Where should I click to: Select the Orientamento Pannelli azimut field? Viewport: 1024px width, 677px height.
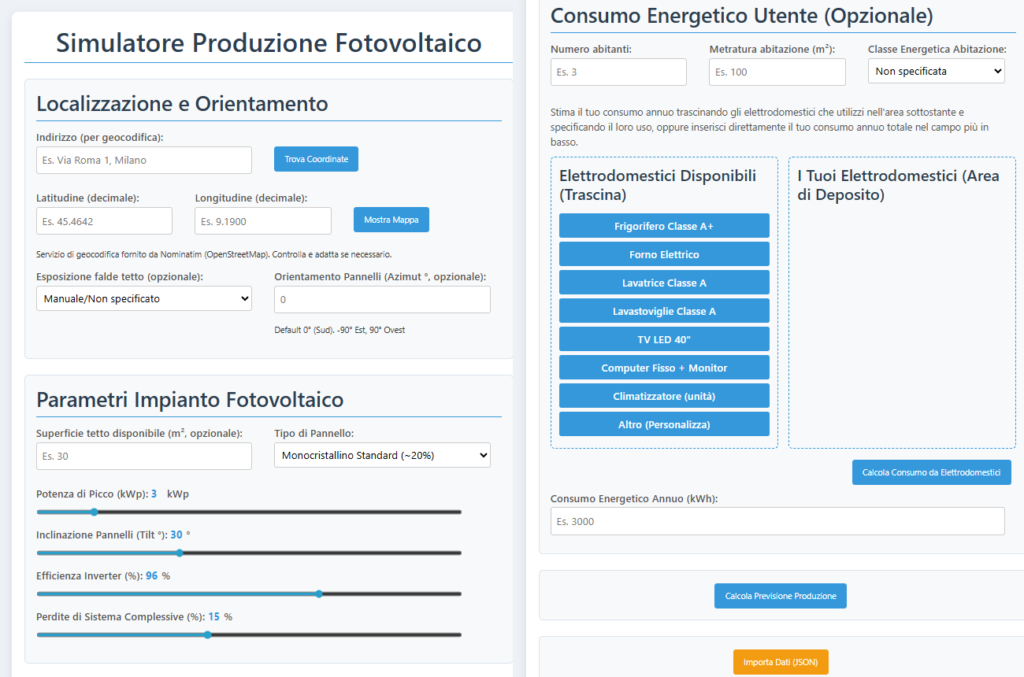pyautogui.click(x=382, y=300)
